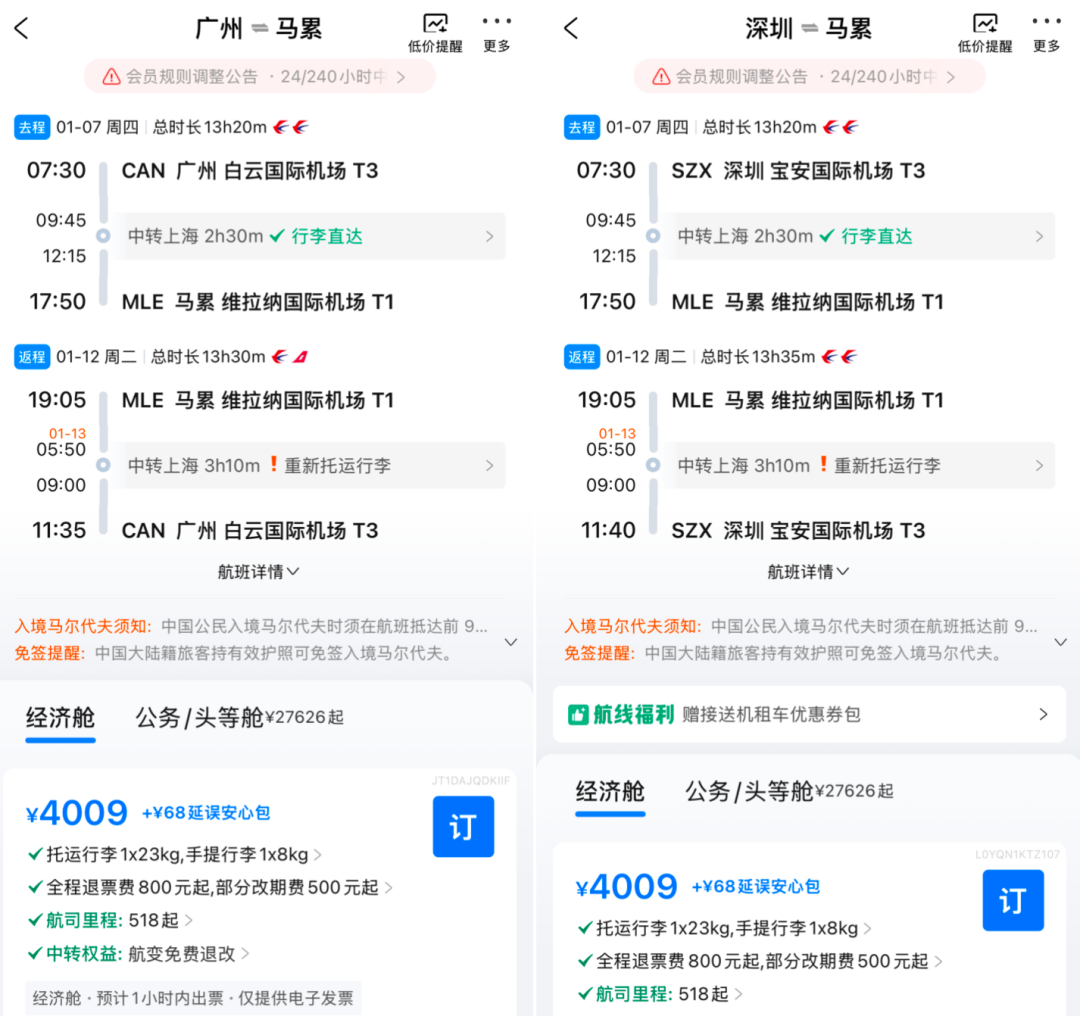Open 航线福利 赠接送机租车优惠券包 banner

point(809,714)
